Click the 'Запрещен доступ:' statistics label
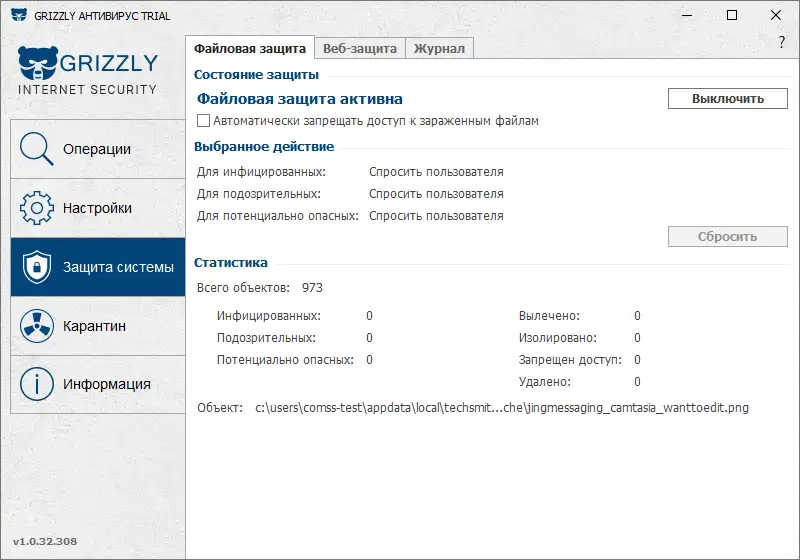800x560 pixels. (570, 360)
